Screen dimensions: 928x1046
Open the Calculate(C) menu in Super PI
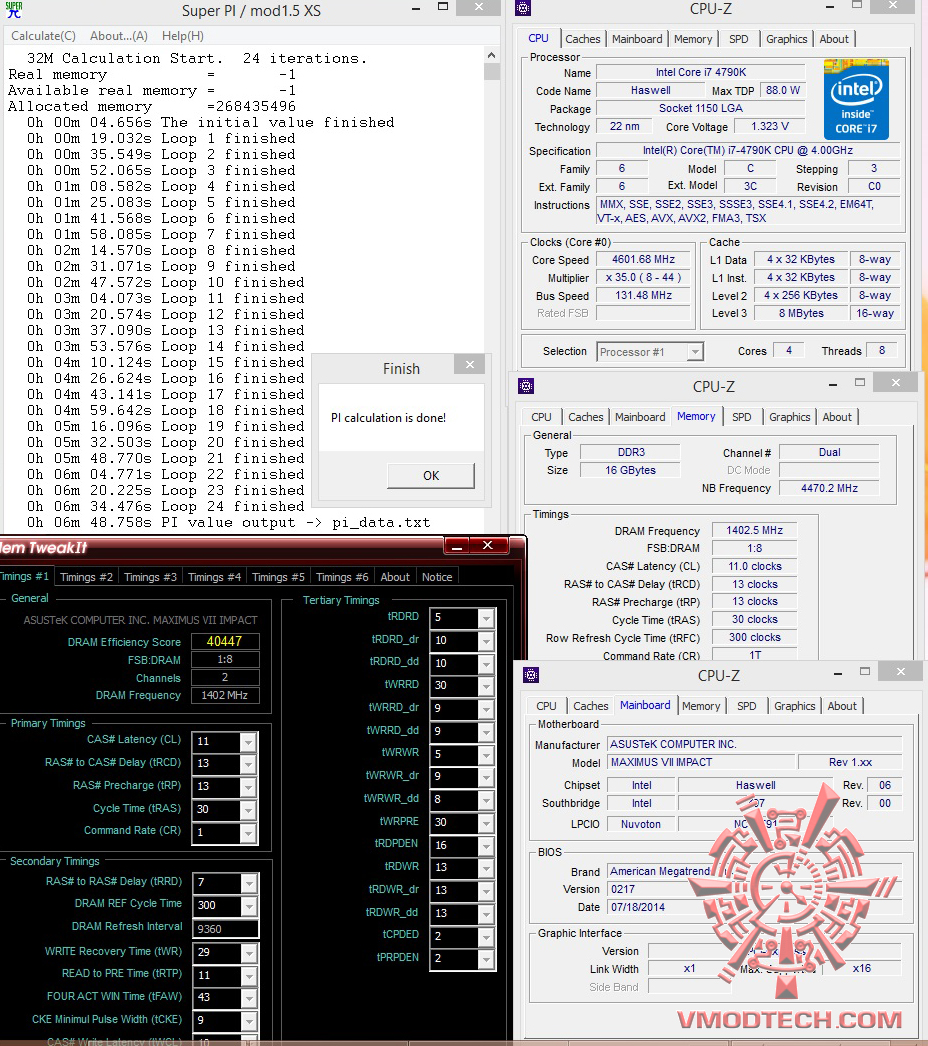point(43,36)
